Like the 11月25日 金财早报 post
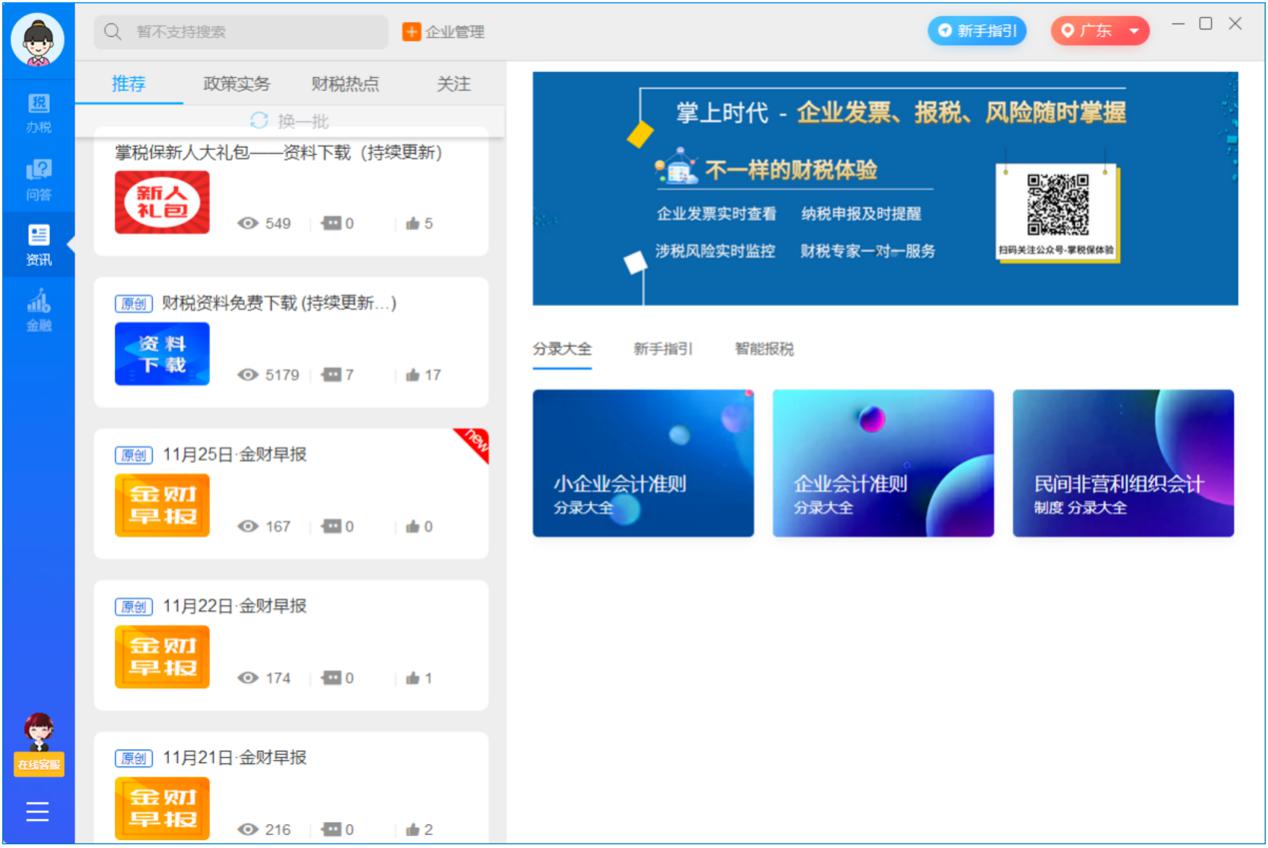Viewport: 1268px width, 848px height. pyautogui.click(x=412, y=527)
